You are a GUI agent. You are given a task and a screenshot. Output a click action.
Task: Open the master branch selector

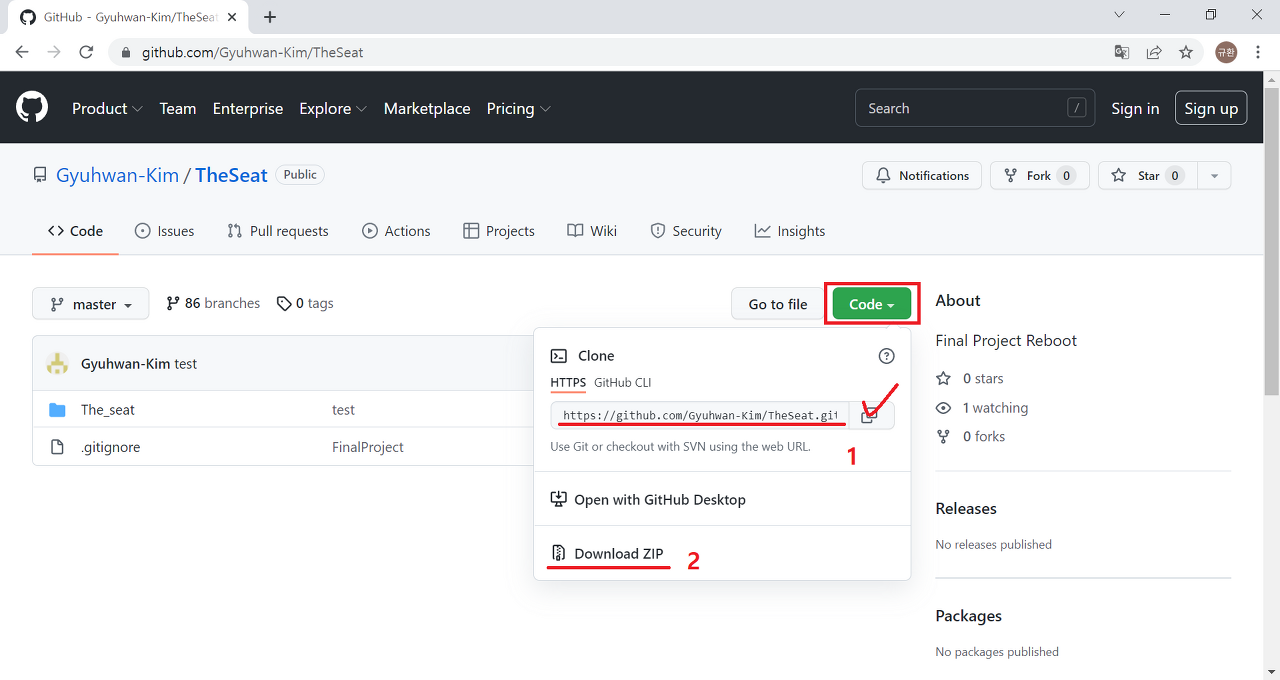click(x=91, y=304)
